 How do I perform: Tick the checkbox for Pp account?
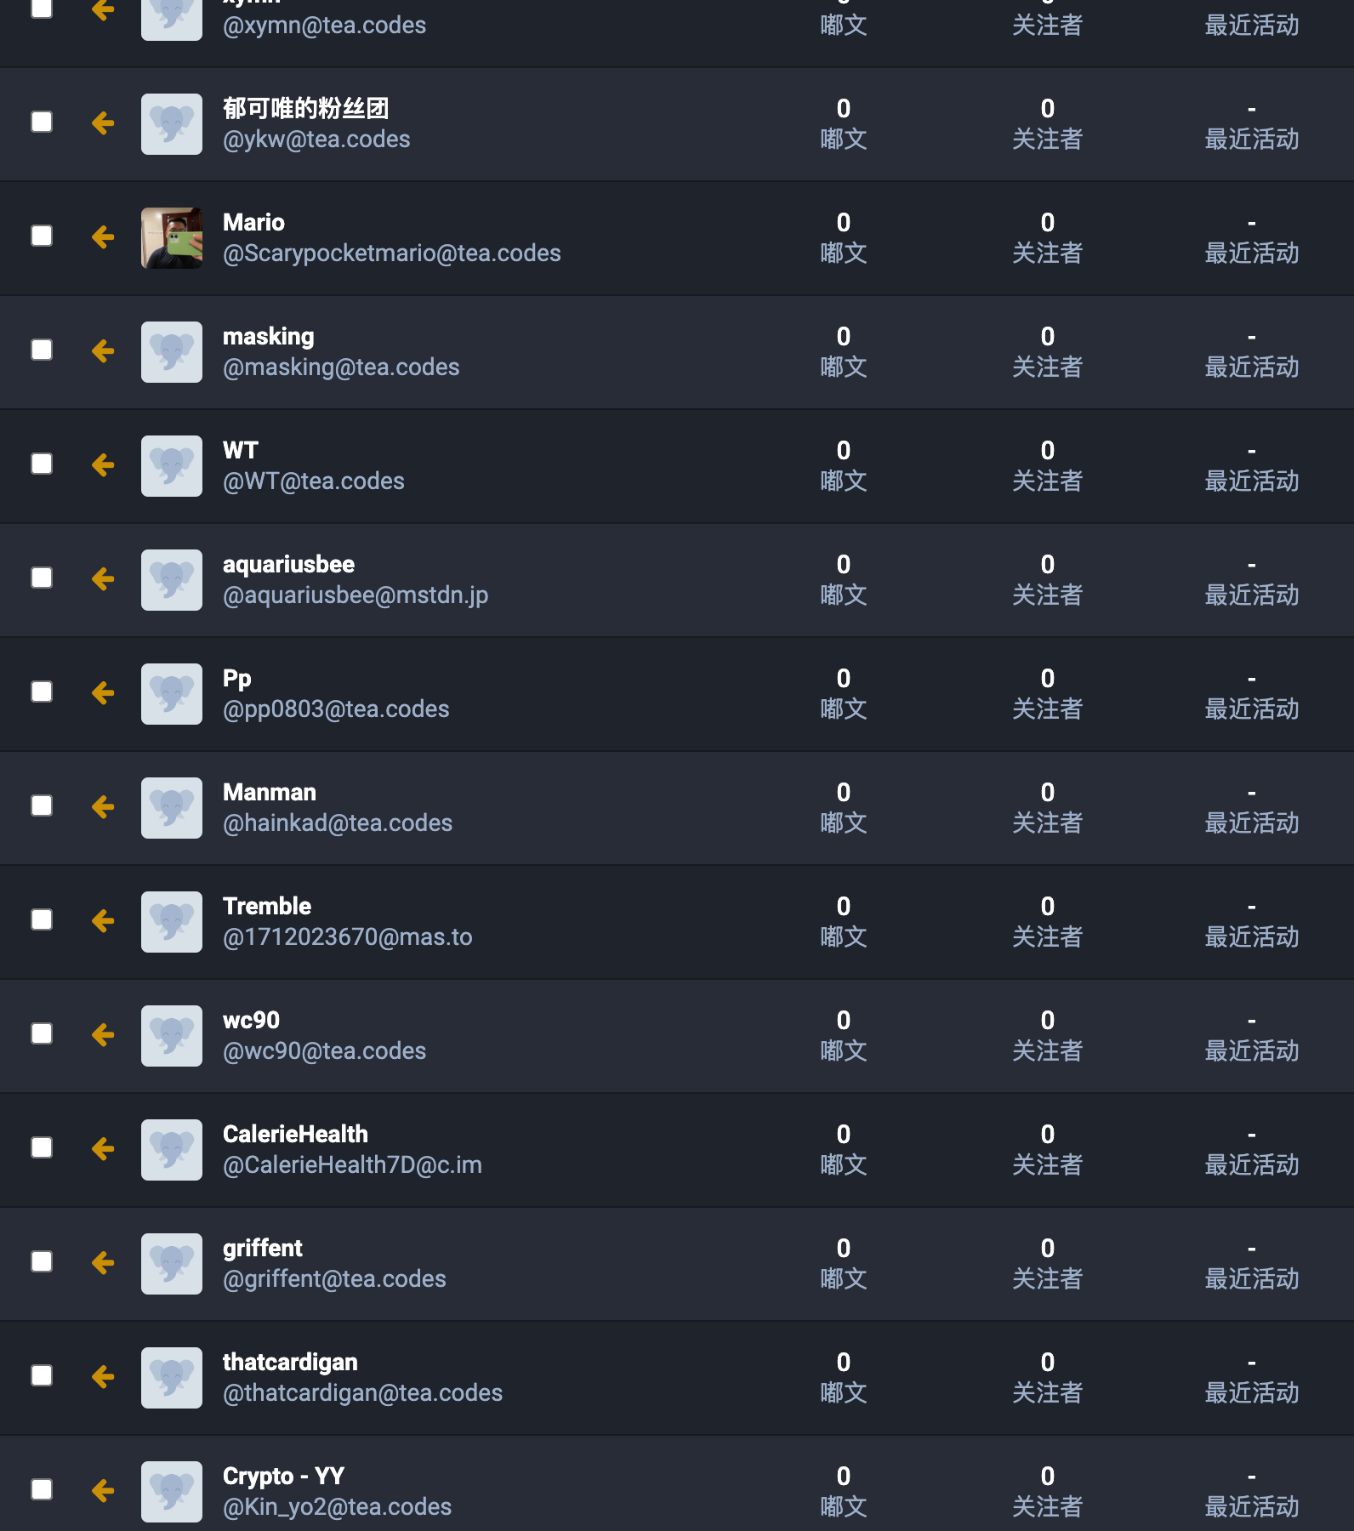click(42, 692)
